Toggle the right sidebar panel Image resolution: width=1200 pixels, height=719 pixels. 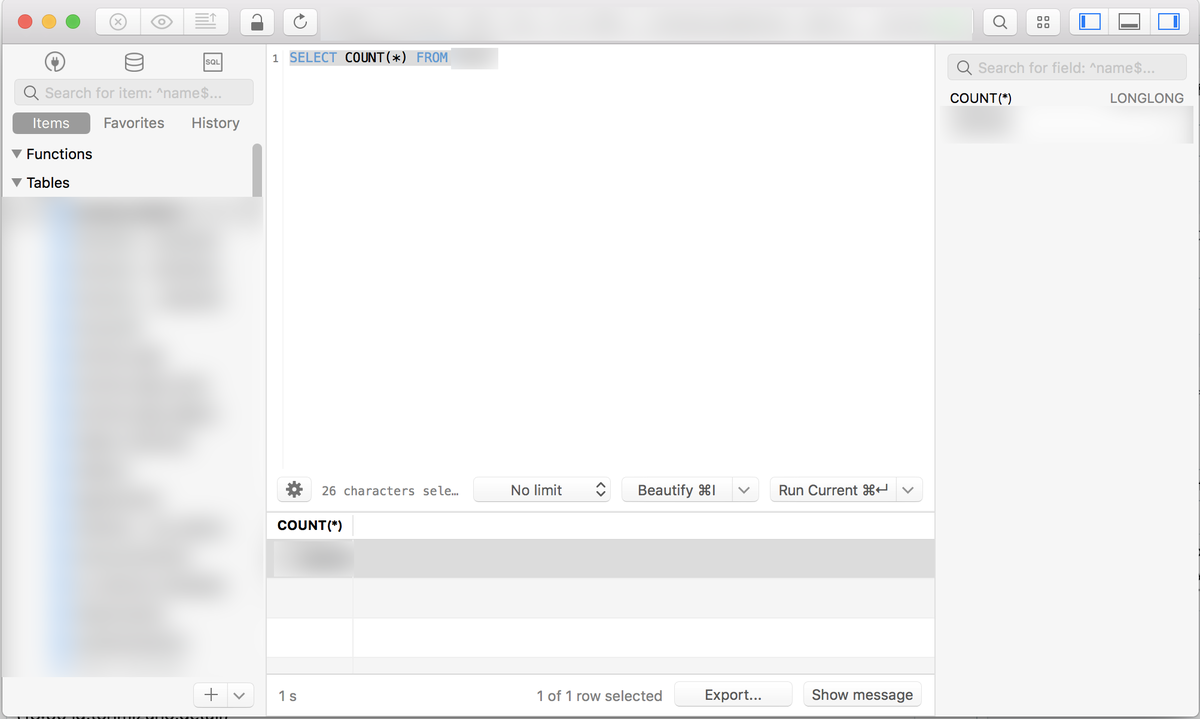pos(1168,21)
